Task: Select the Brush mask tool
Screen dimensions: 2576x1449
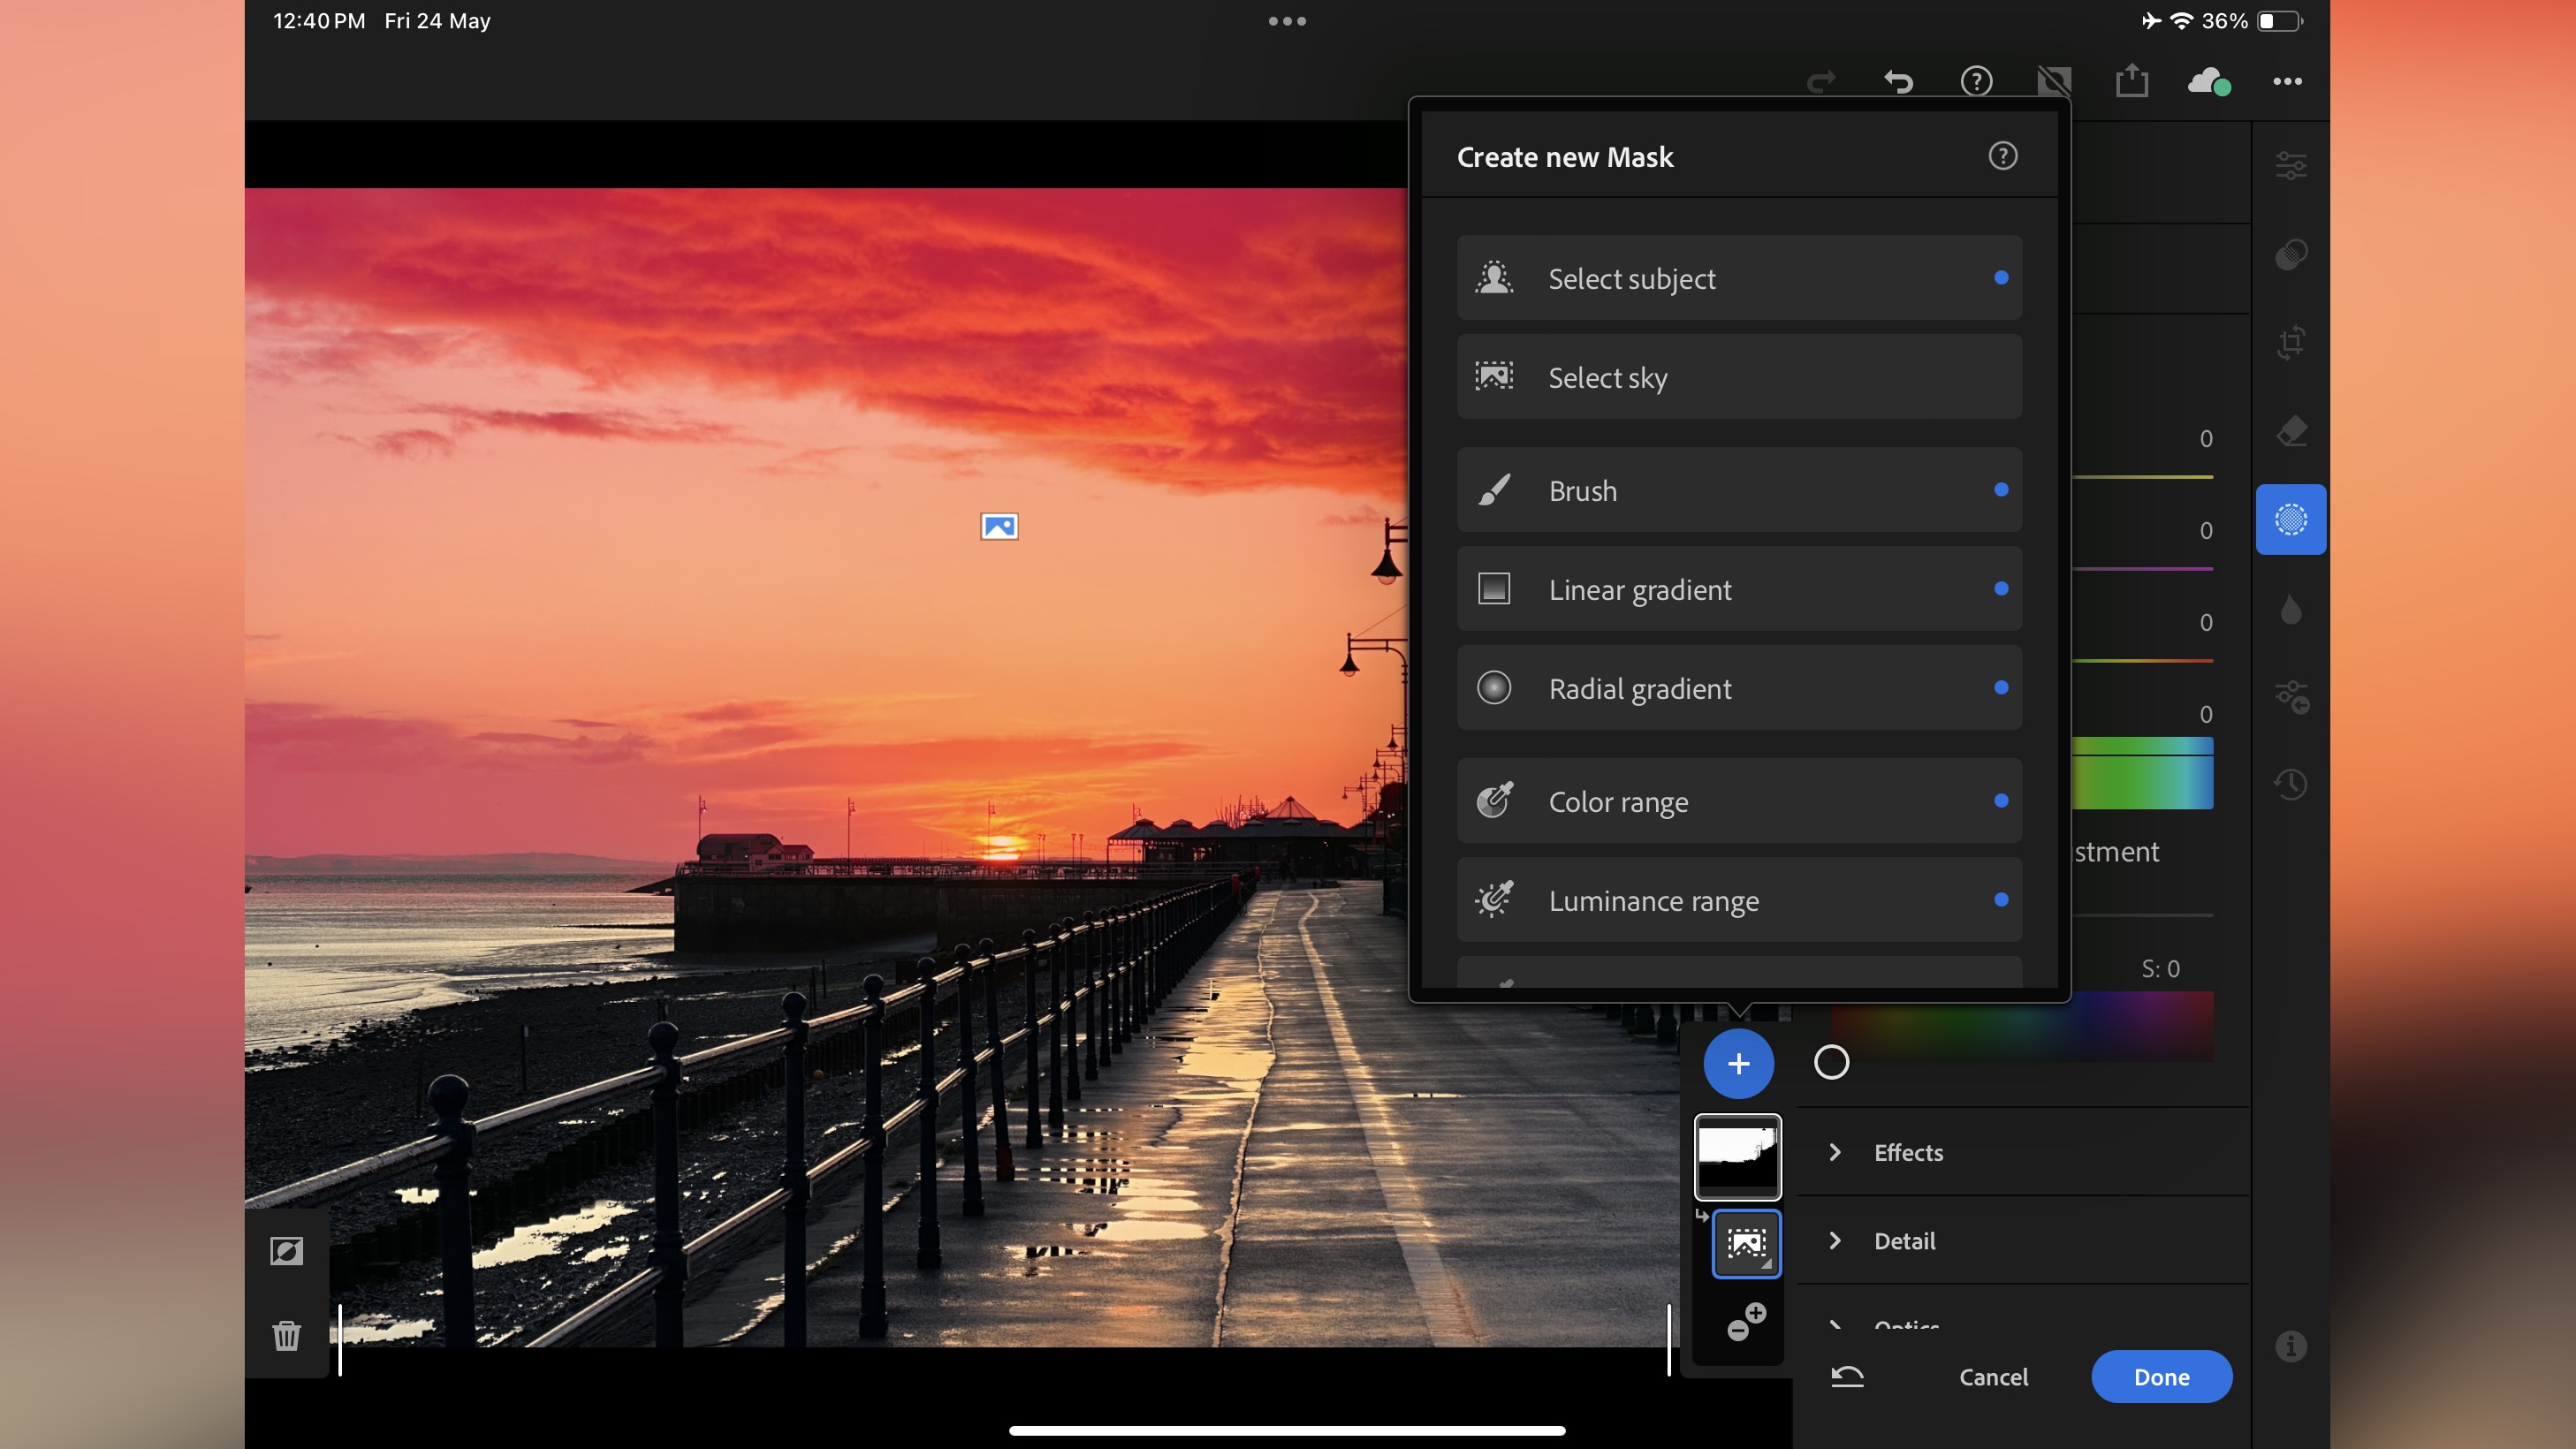Action: coord(1739,490)
